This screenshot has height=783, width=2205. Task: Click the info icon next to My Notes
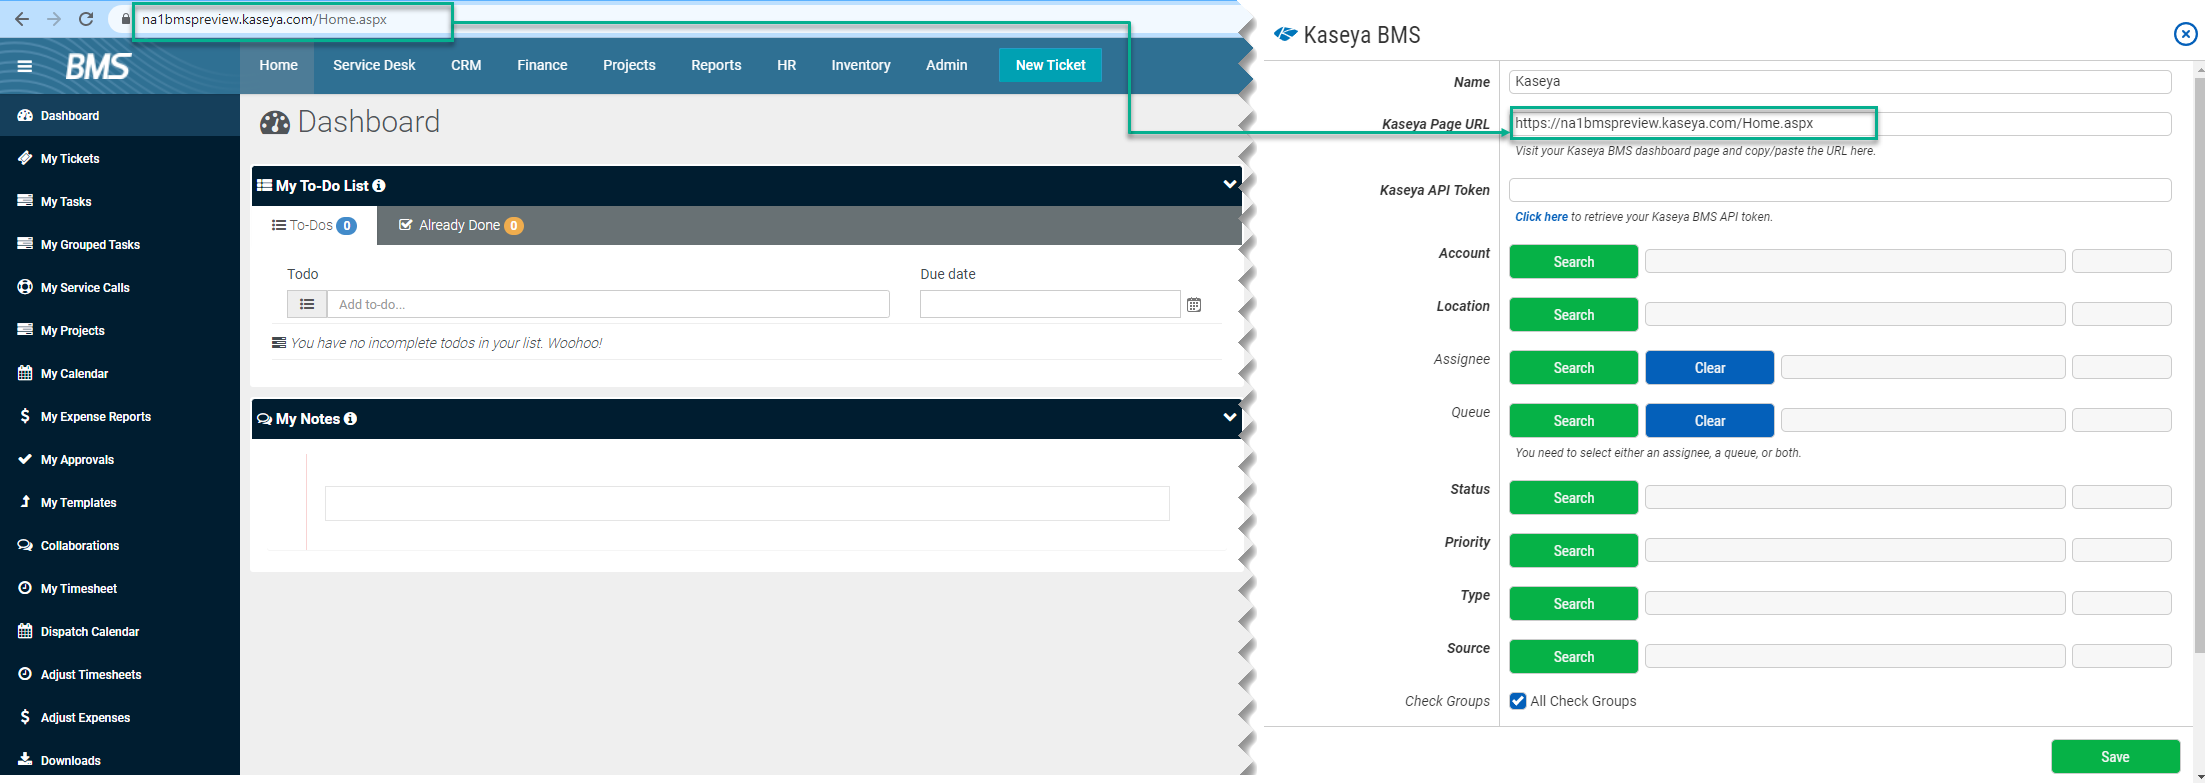[x=350, y=419]
